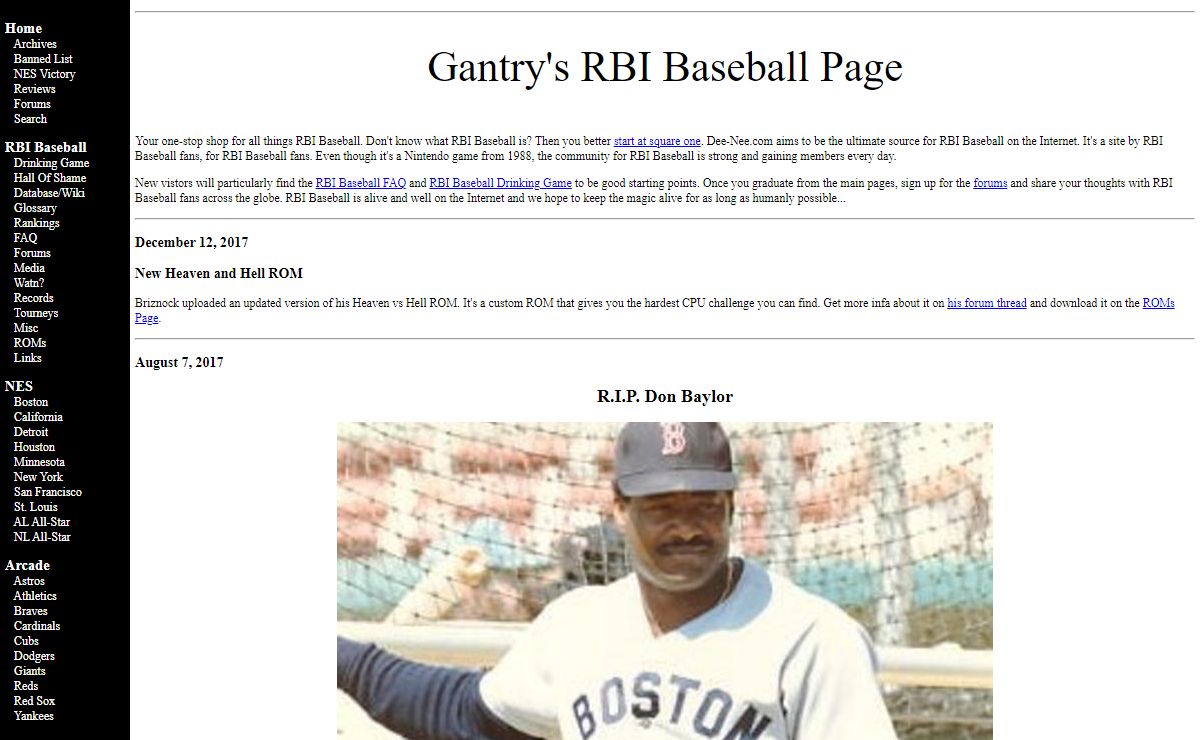
Task: Open the Search link
Action: pos(30,119)
